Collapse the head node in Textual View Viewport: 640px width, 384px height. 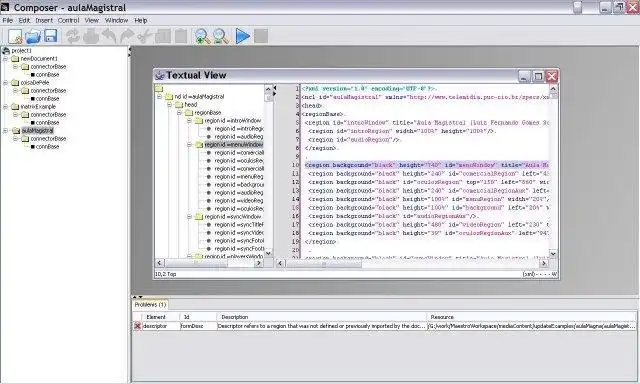[x=169, y=105]
